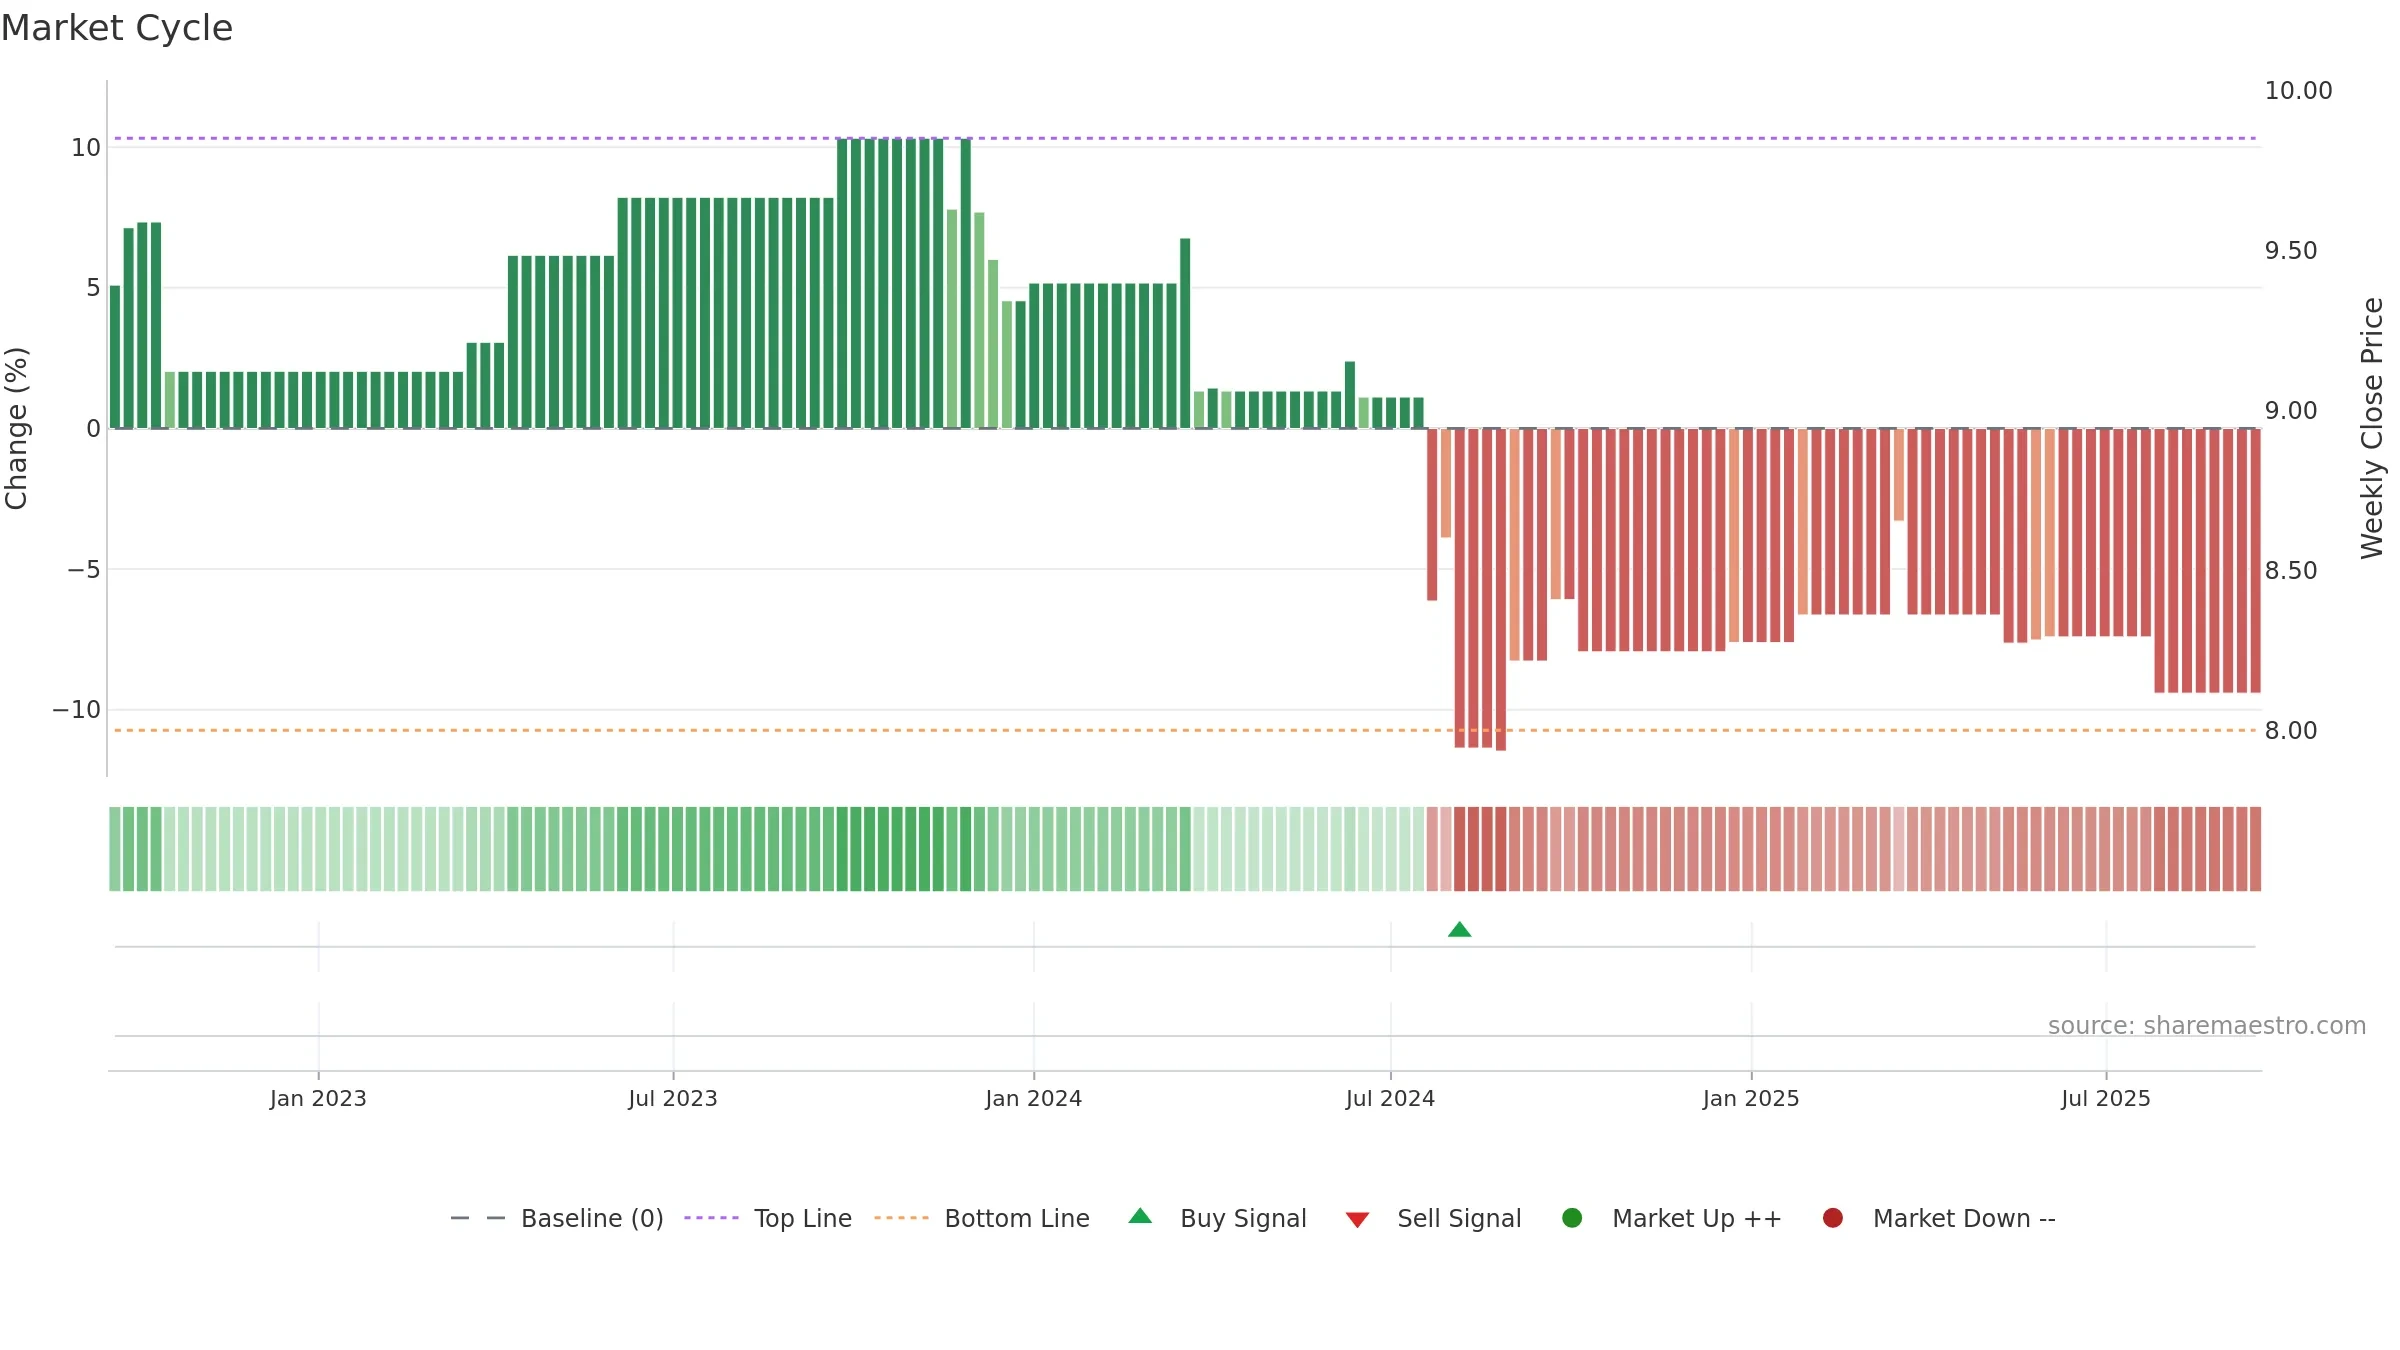Click the green triangle icon in legend

point(1140,1216)
